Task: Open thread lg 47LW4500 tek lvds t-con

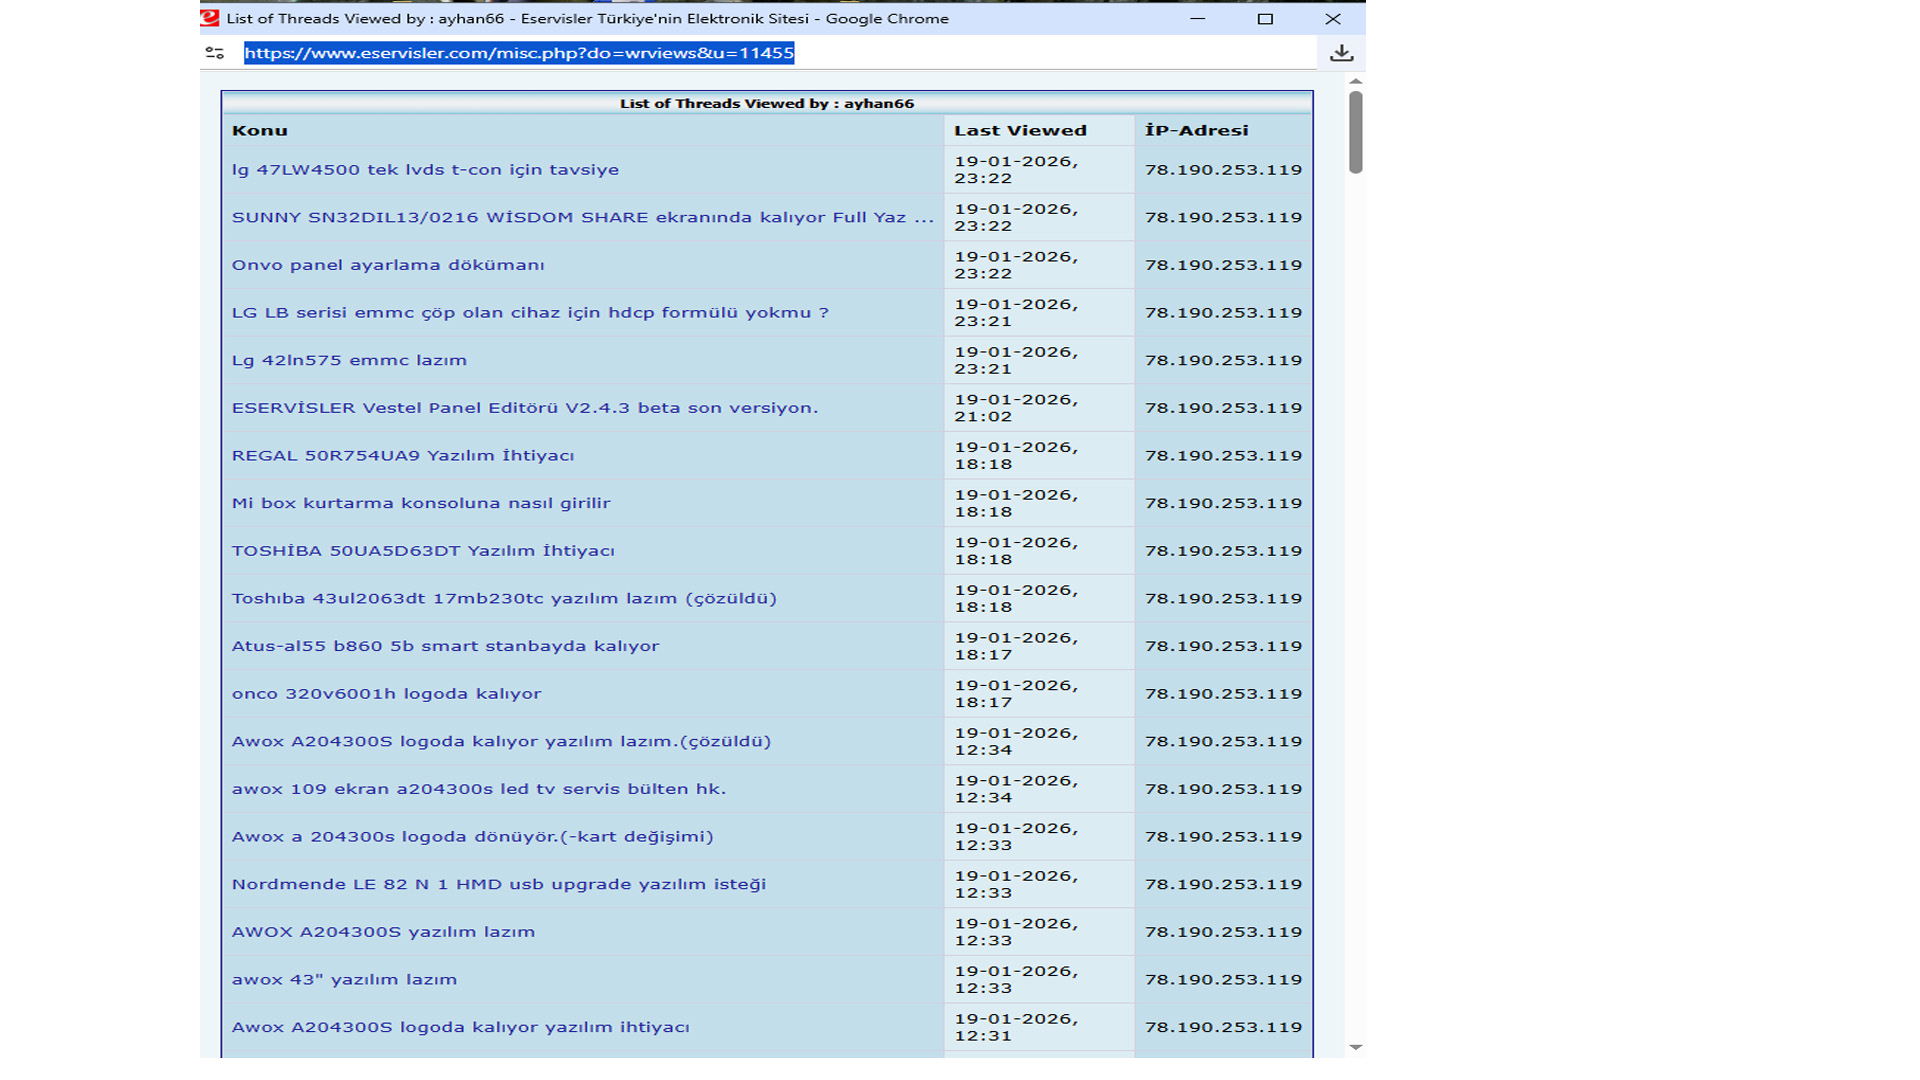Action: coord(425,170)
